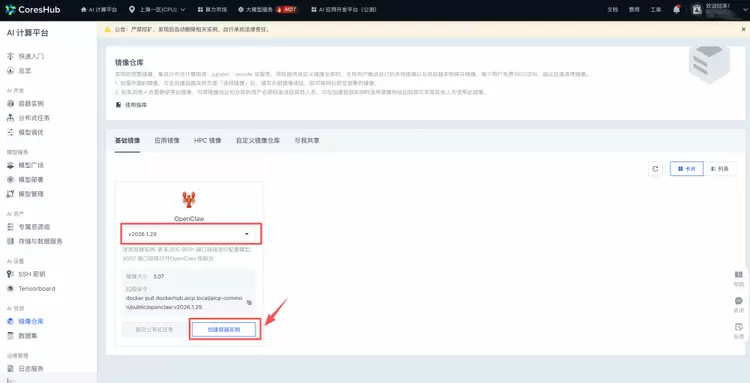Copy the docker pull command

click(x=249, y=302)
